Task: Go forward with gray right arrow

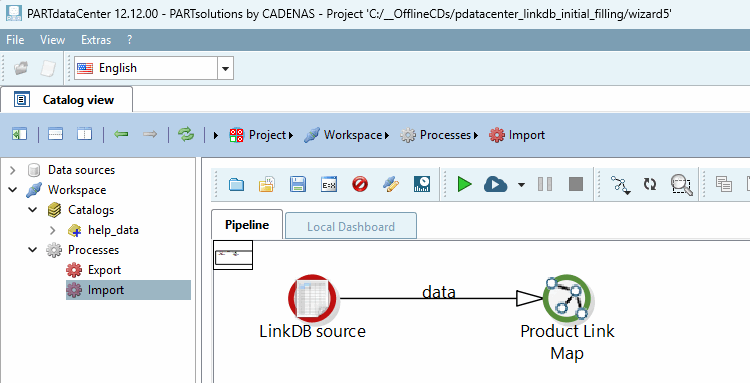Action: coord(150,135)
